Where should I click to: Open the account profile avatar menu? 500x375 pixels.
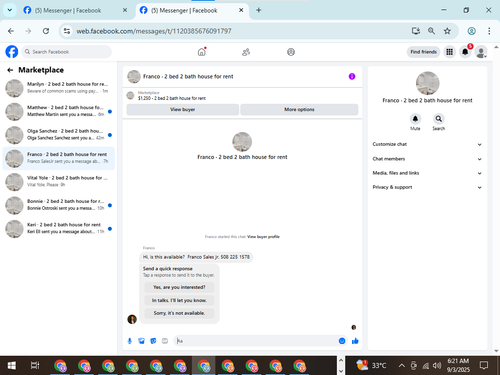pos(481,52)
